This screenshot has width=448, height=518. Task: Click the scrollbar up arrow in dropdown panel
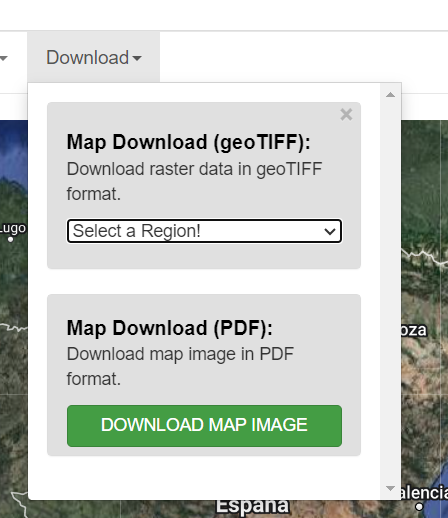coord(390,95)
